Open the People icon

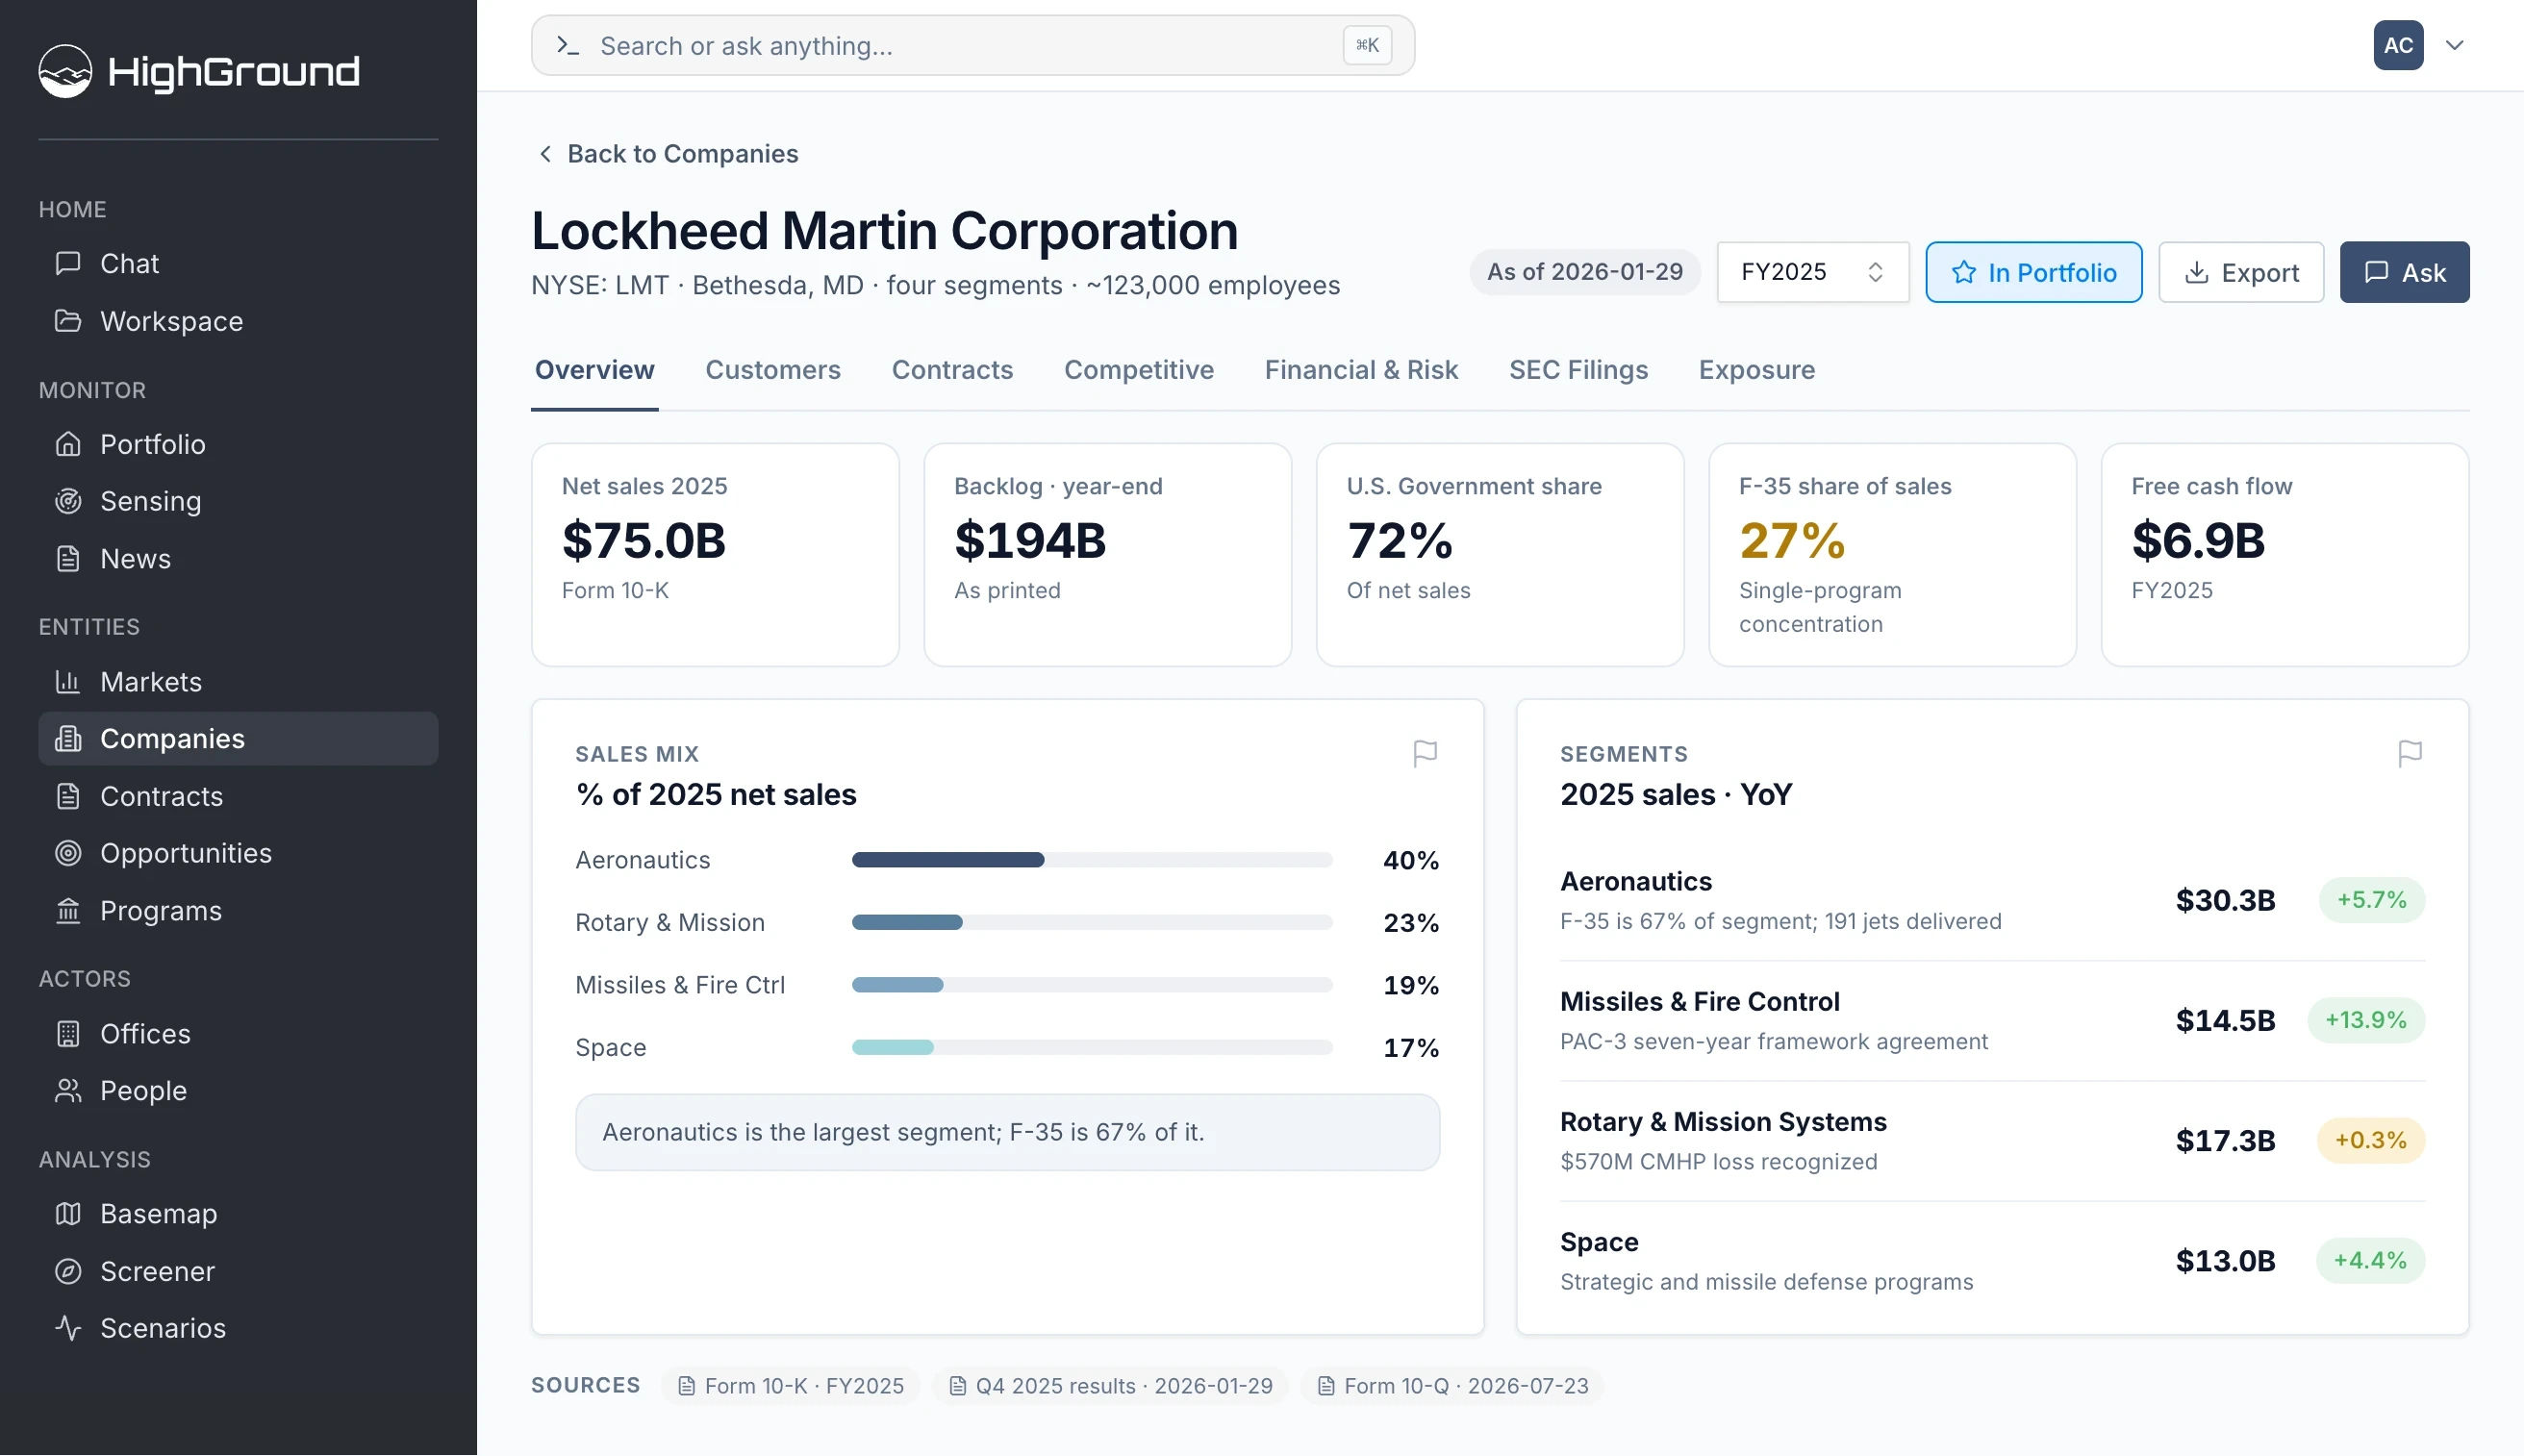pos(68,1091)
